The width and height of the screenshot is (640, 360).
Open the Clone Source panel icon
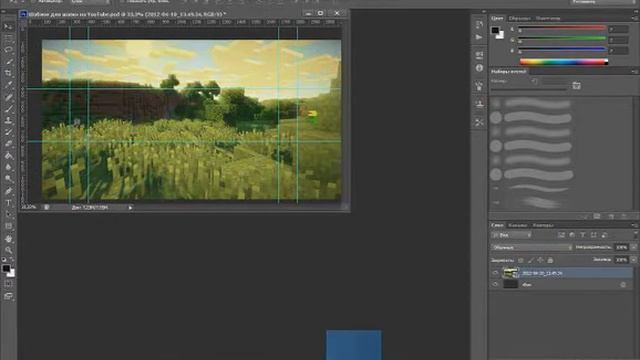point(479,104)
